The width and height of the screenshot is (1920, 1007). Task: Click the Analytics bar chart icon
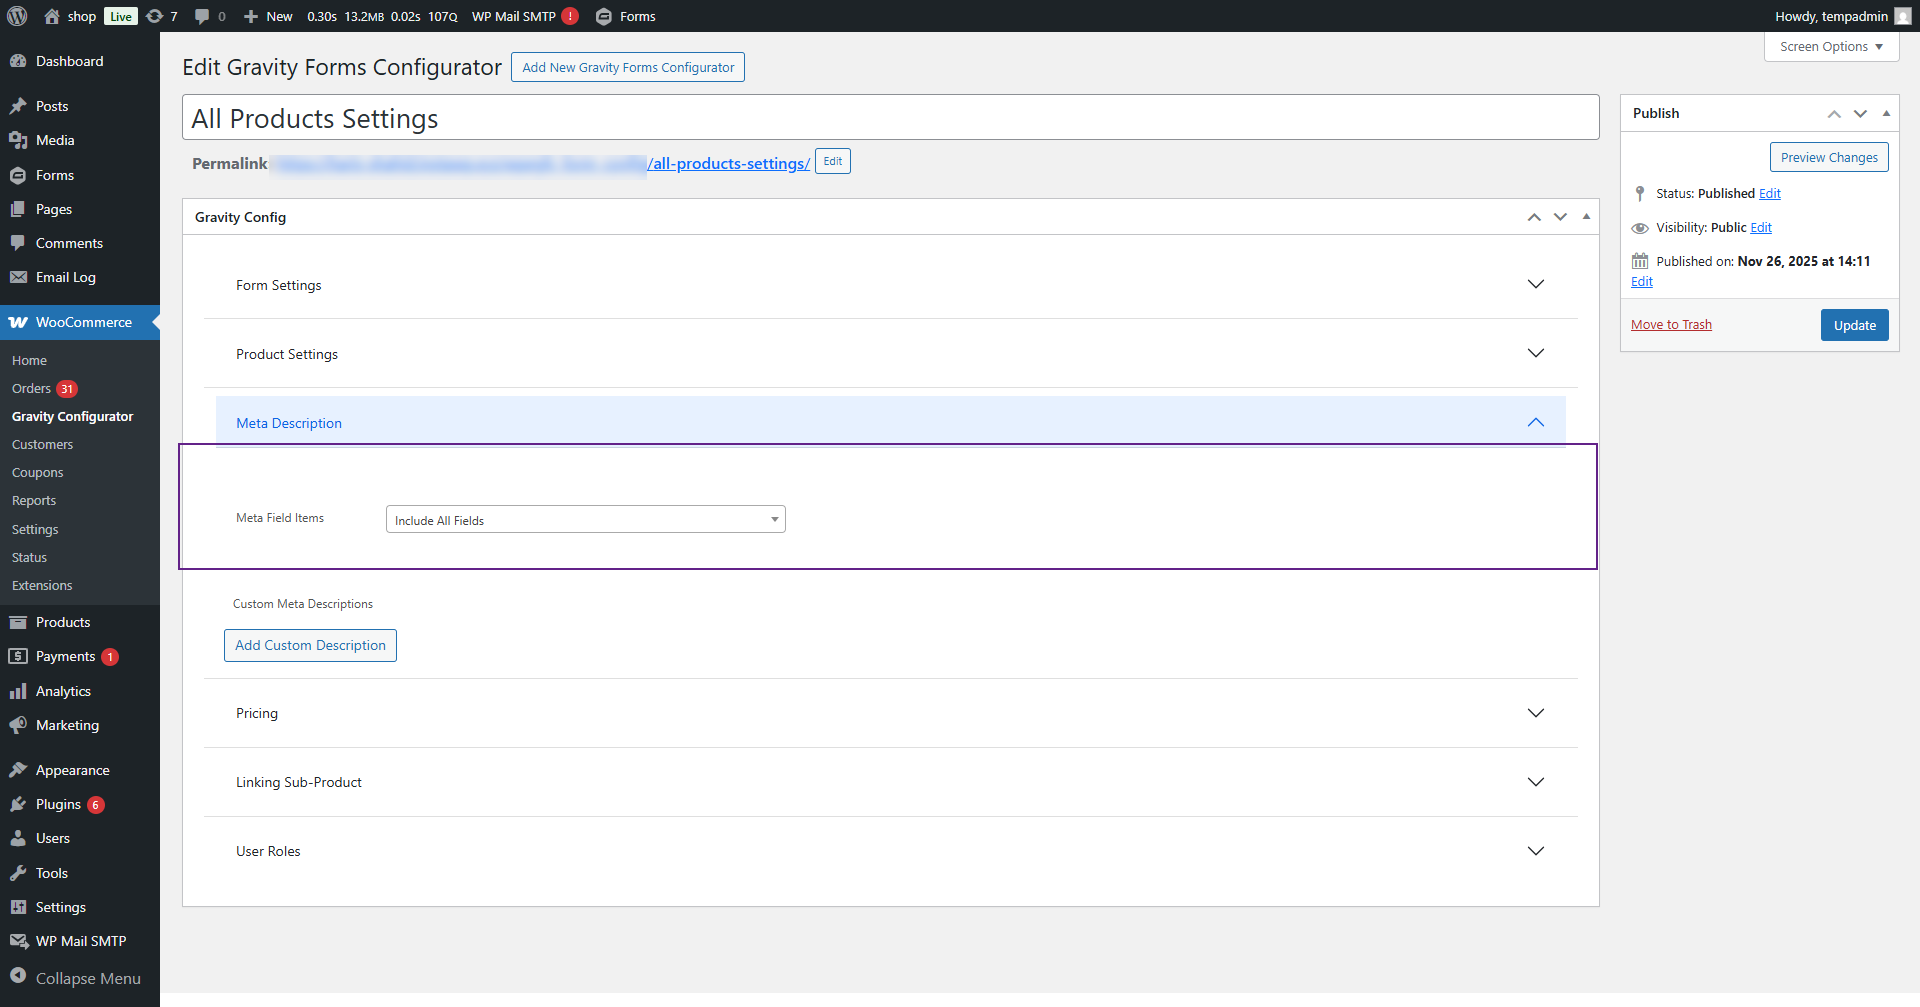[18, 691]
